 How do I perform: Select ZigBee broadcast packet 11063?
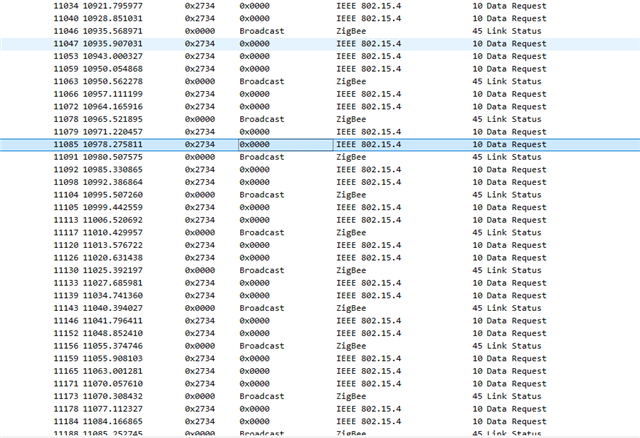click(x=320, y=82)
